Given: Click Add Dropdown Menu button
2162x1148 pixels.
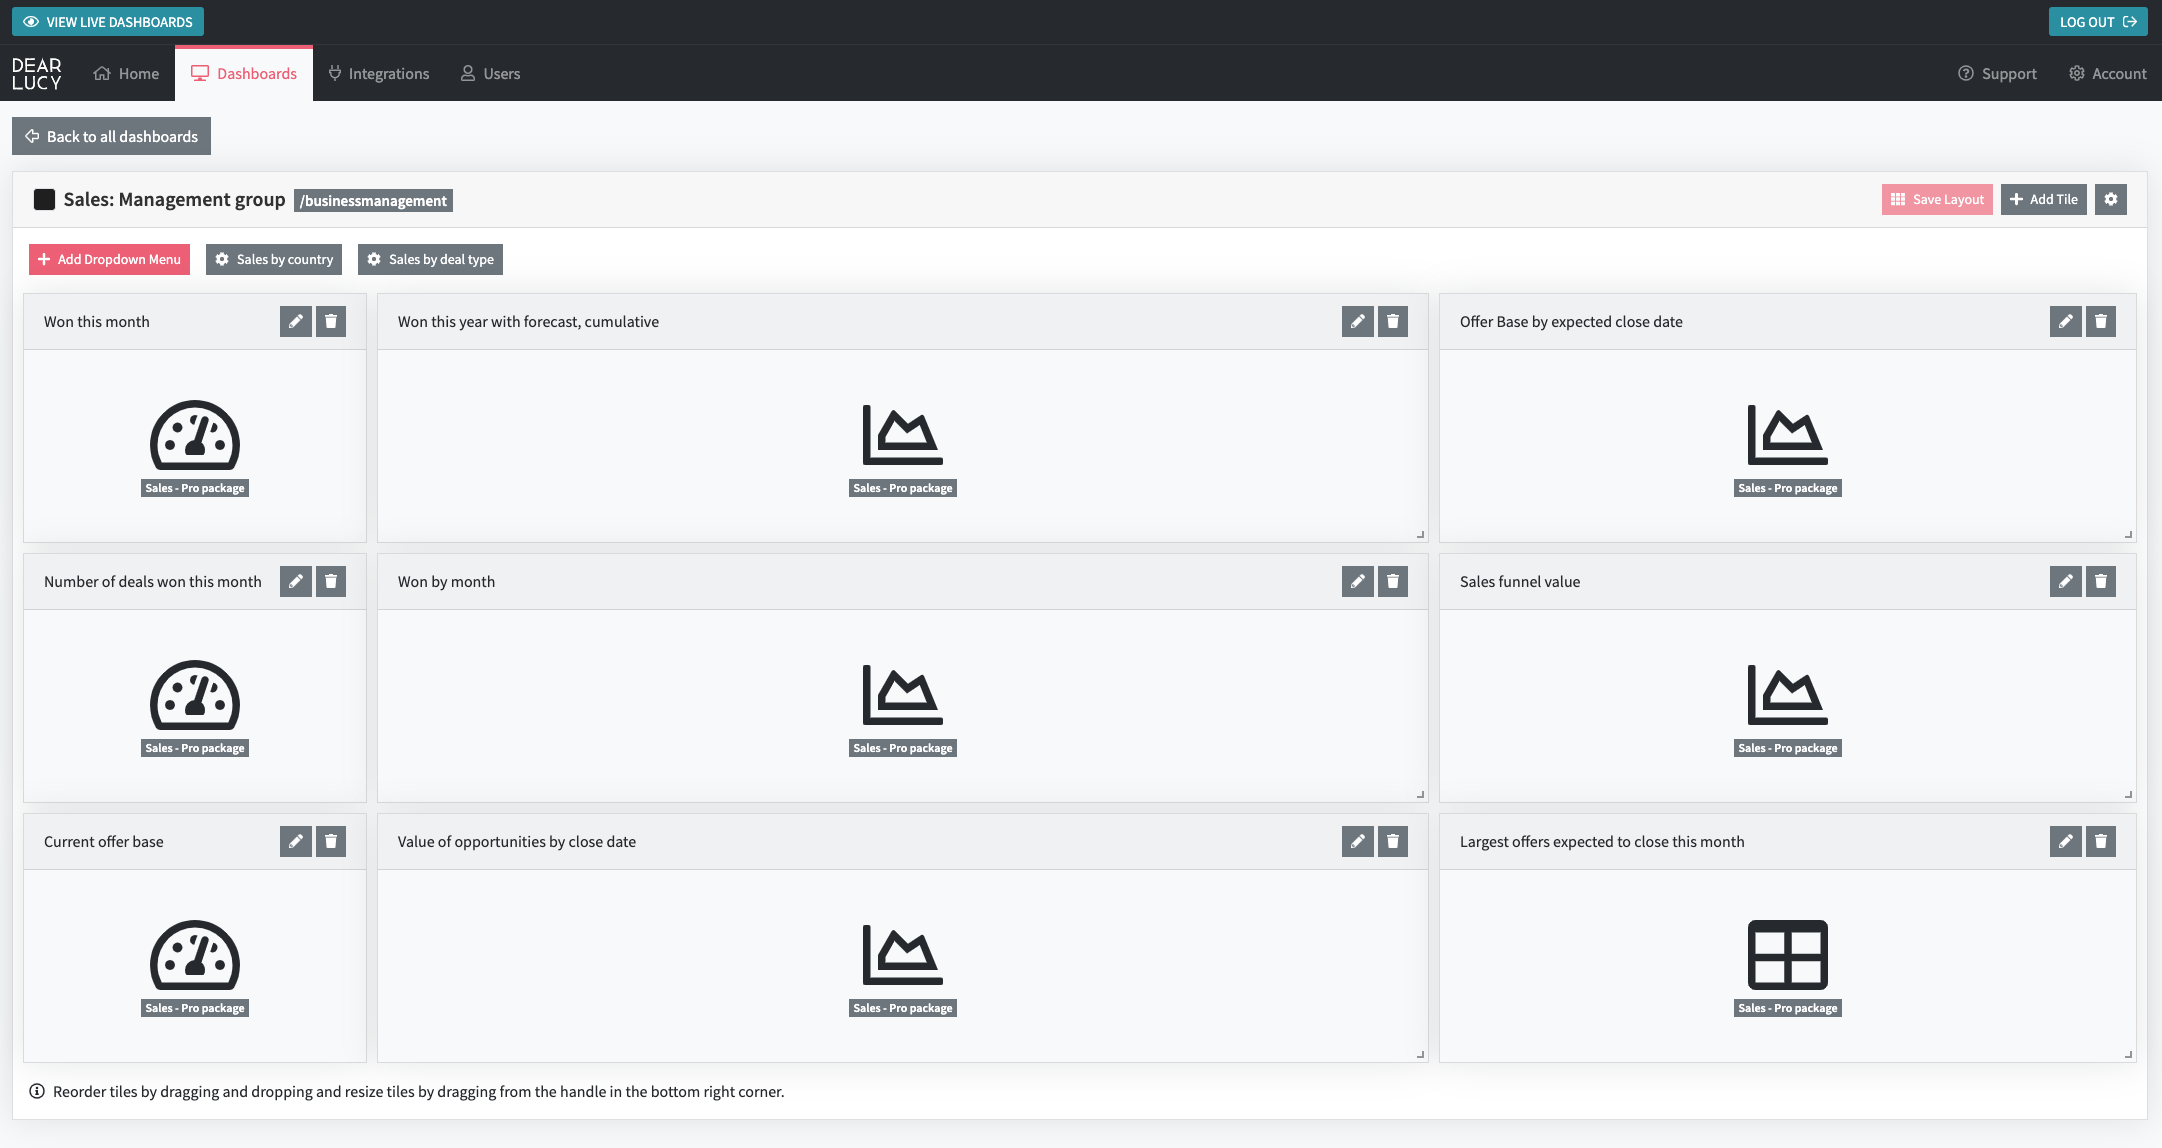Looking at the screenshot, I should click(109, 259).
